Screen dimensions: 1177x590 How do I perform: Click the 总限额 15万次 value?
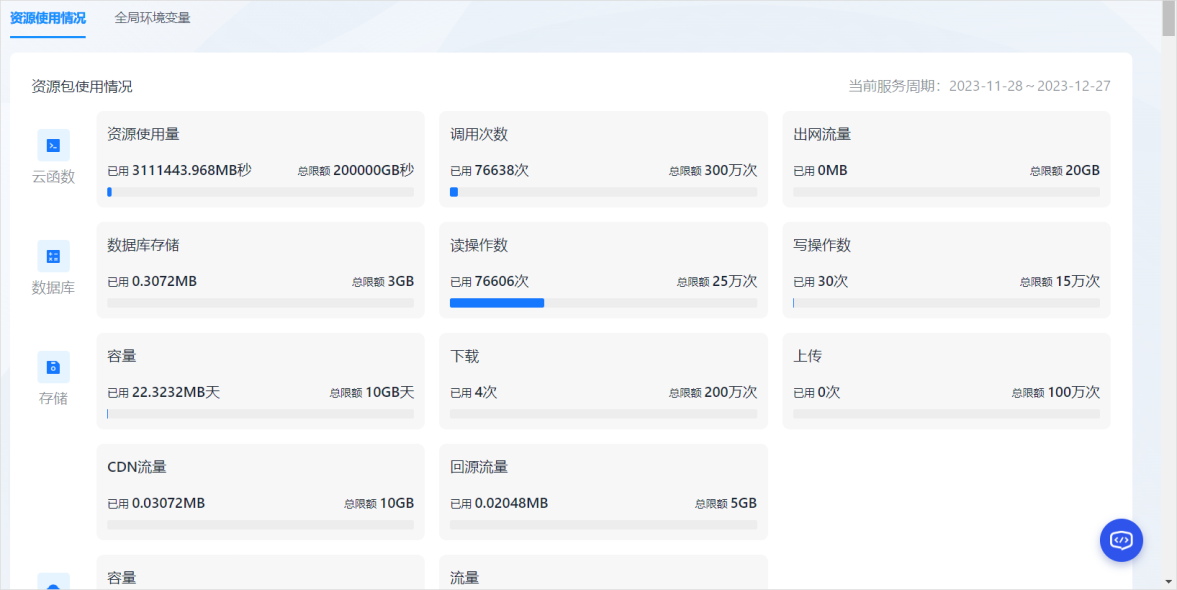pyautogui.click(x=1060, y=281)
